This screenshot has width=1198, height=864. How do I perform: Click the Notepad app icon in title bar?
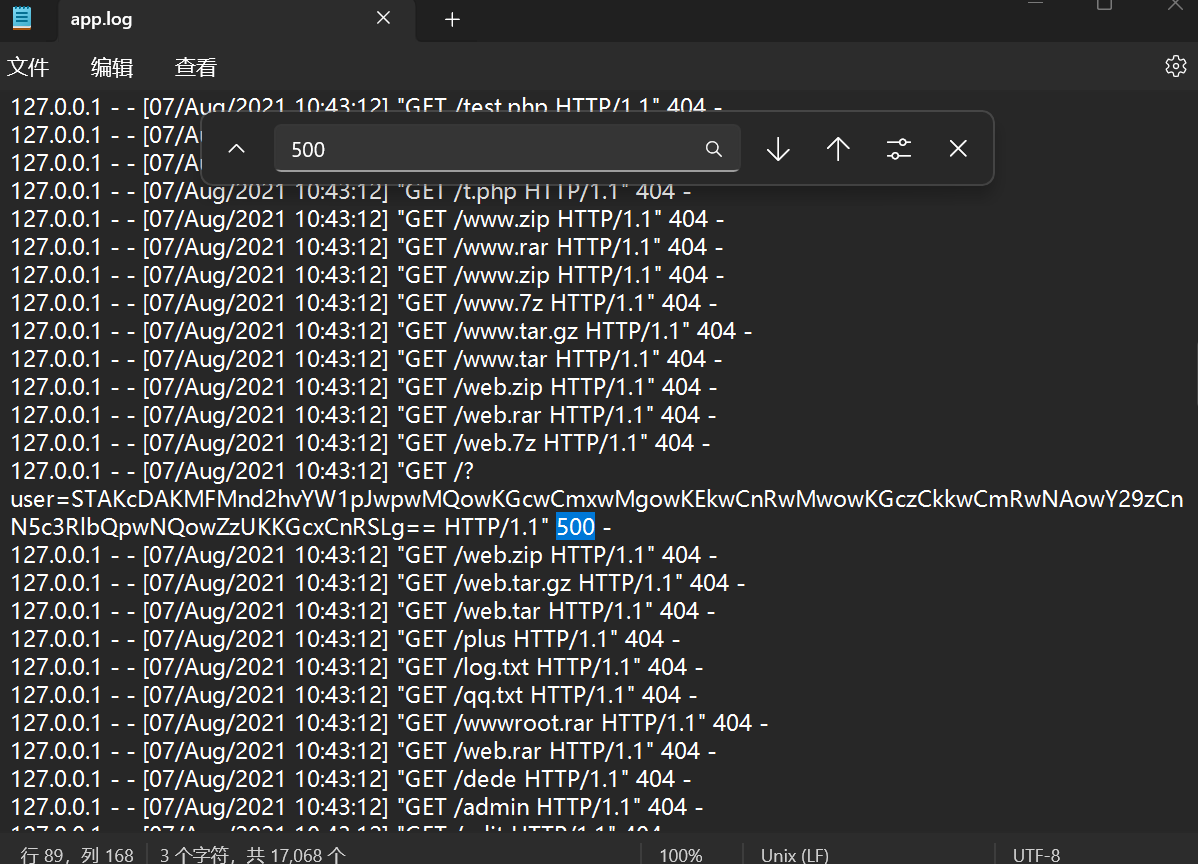pos(21,18)
